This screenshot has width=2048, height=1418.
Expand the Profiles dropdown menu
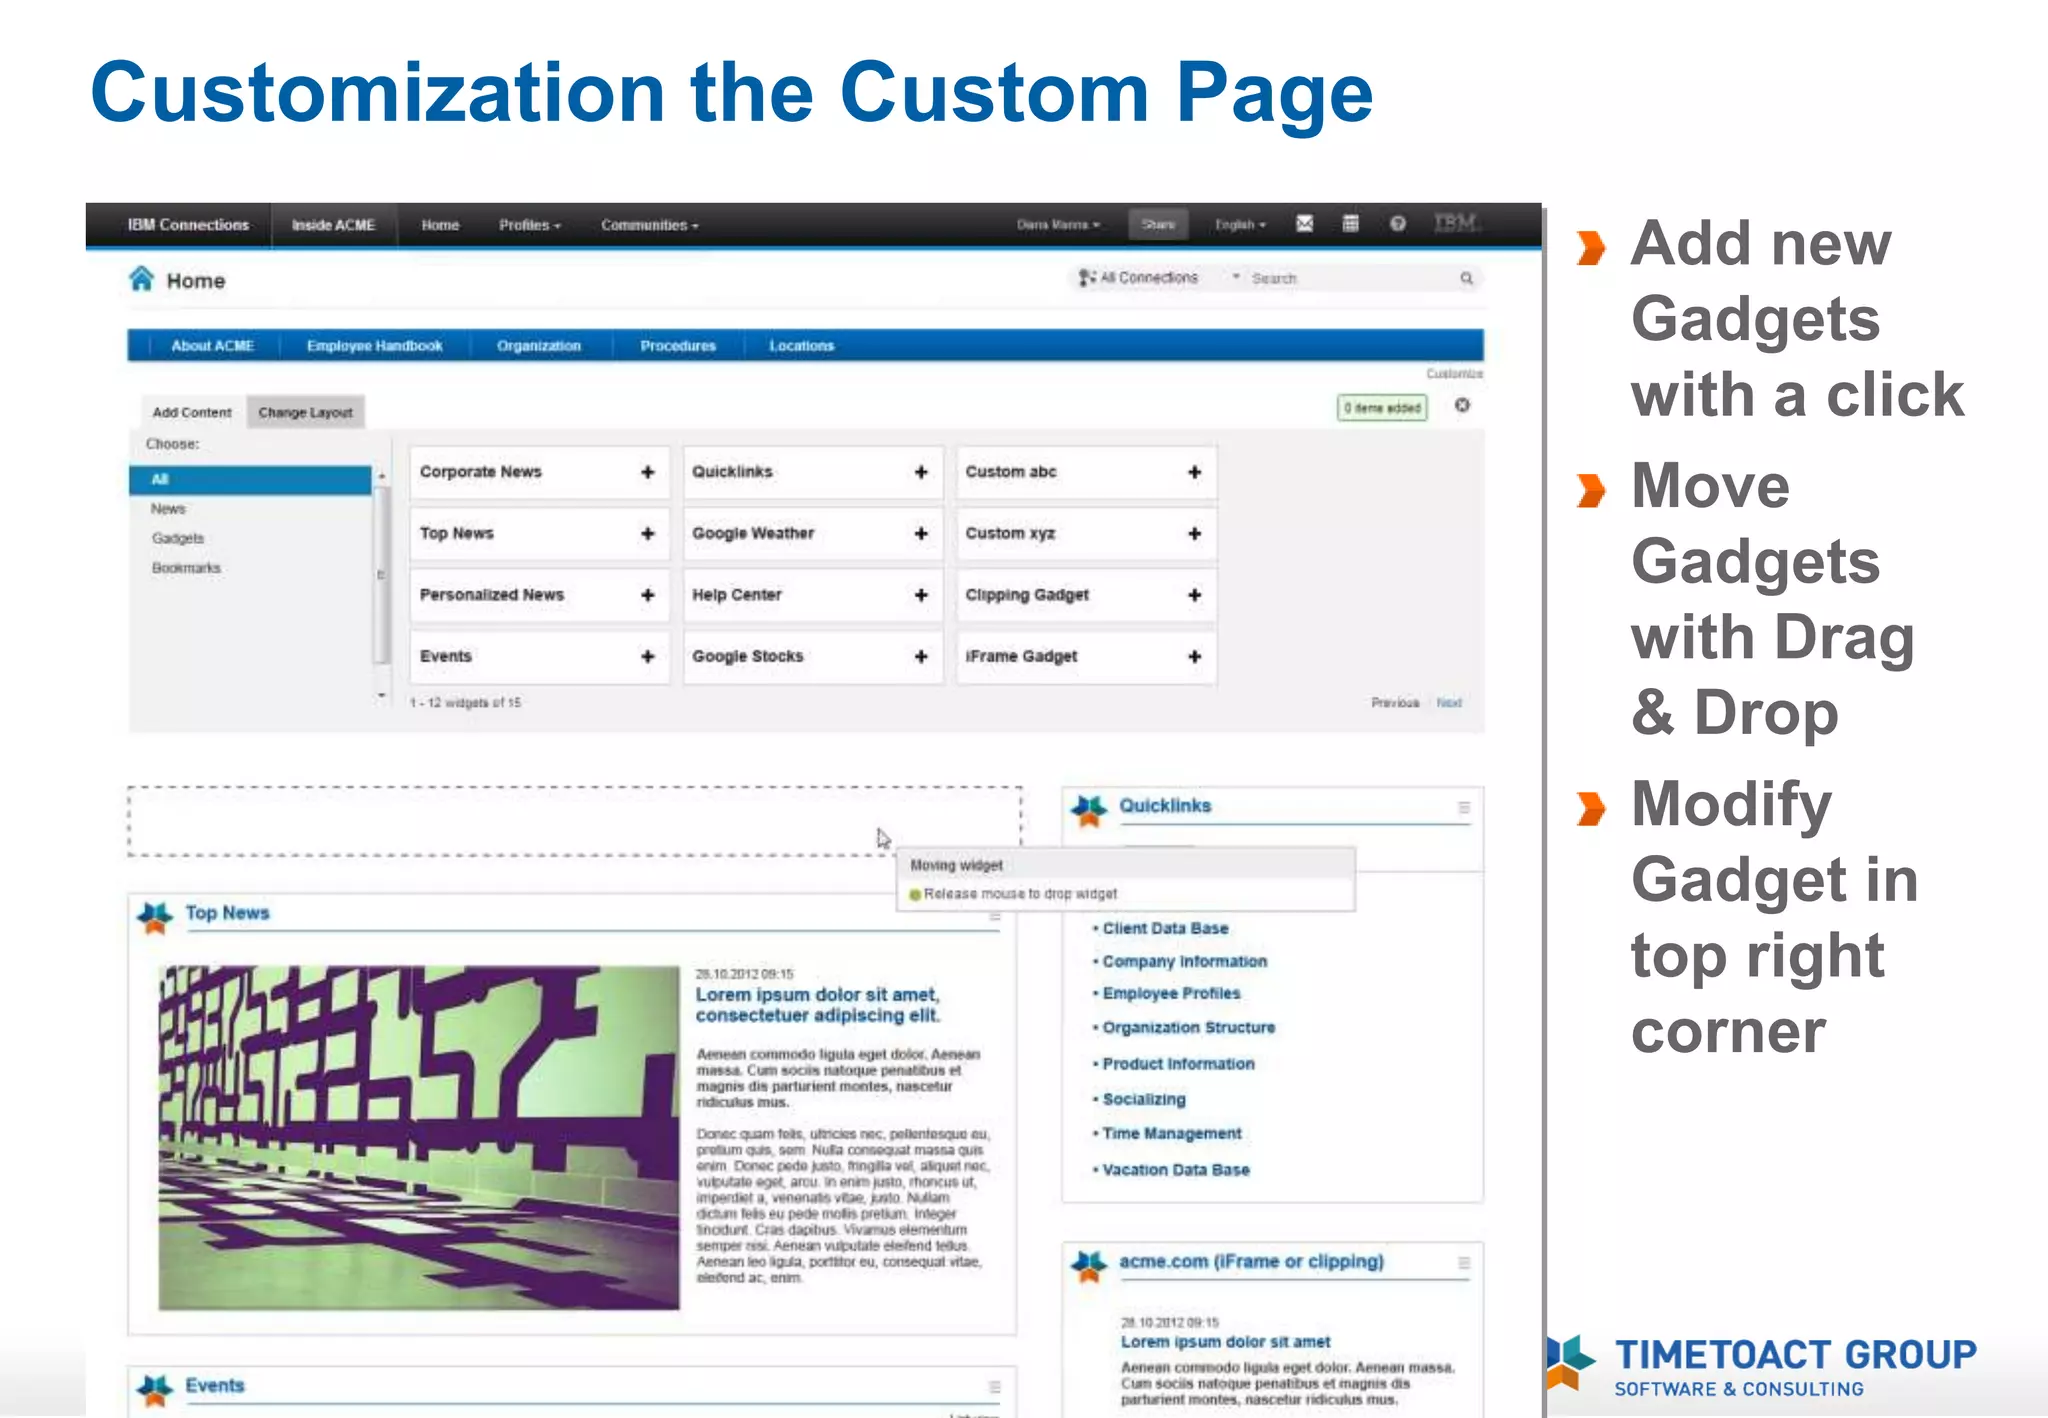(x=530, y=225)
